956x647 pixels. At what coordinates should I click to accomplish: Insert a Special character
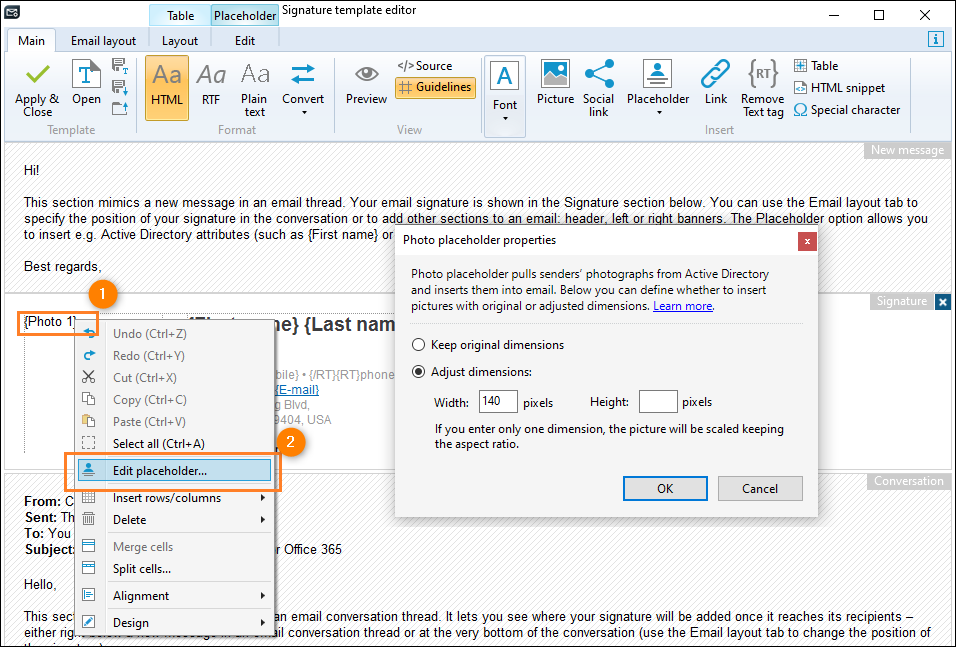click(x=847, y=110)
